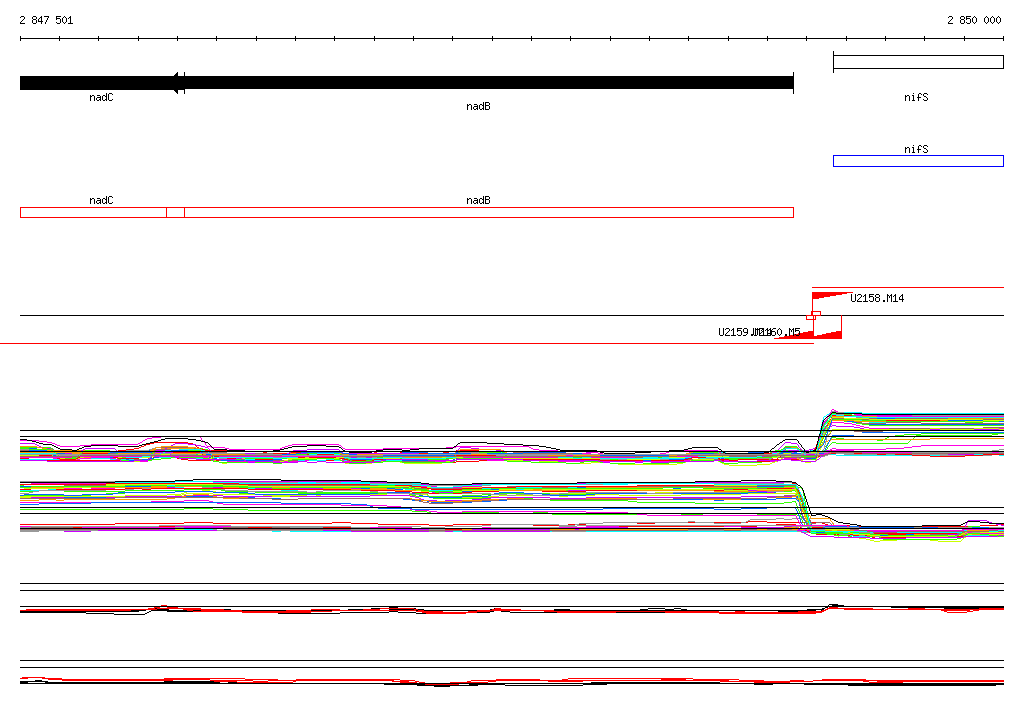
Task: Click the nadC label above the red box
Action: coord(101,201)
